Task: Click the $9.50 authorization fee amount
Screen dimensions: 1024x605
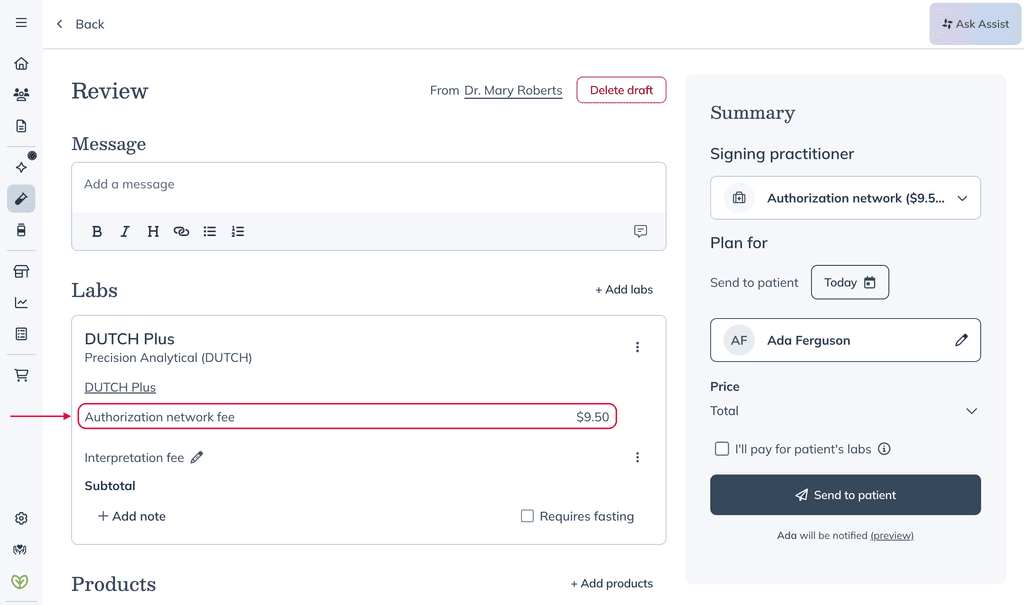Action: point(592,417)
